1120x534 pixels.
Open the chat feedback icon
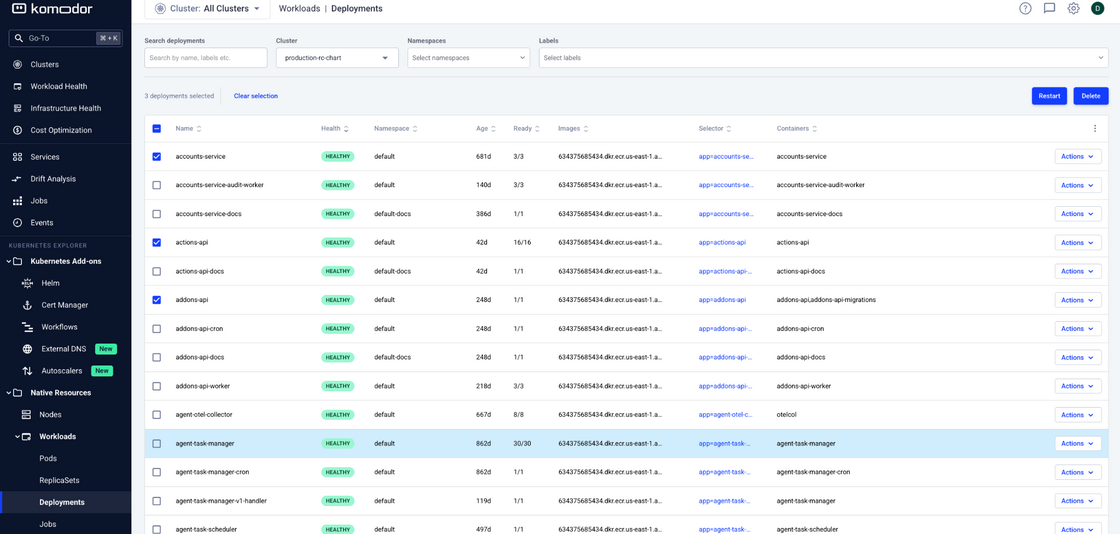[x=1049, y=8]
